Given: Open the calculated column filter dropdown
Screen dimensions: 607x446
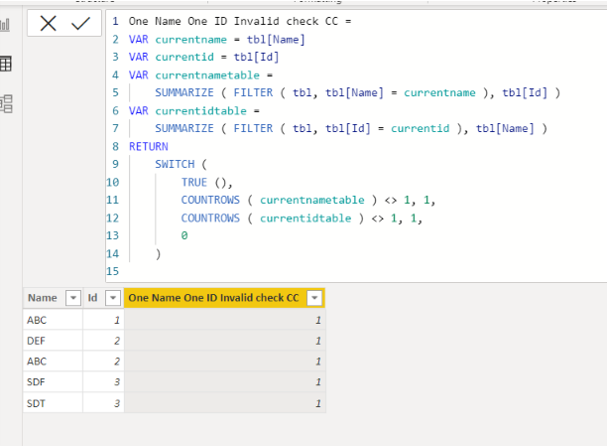Looking at the screenshot, I should [314, 298].
